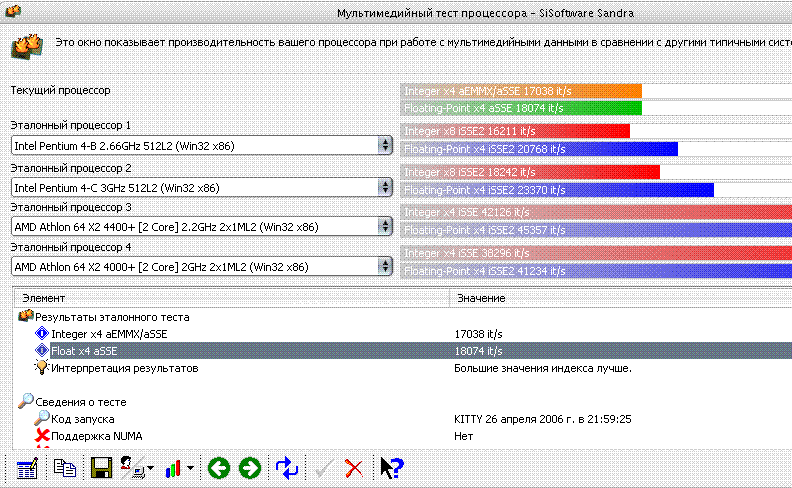
Task: Save results with the floppy disk icon
Action: pyautogui.click(x=102, y=468)
